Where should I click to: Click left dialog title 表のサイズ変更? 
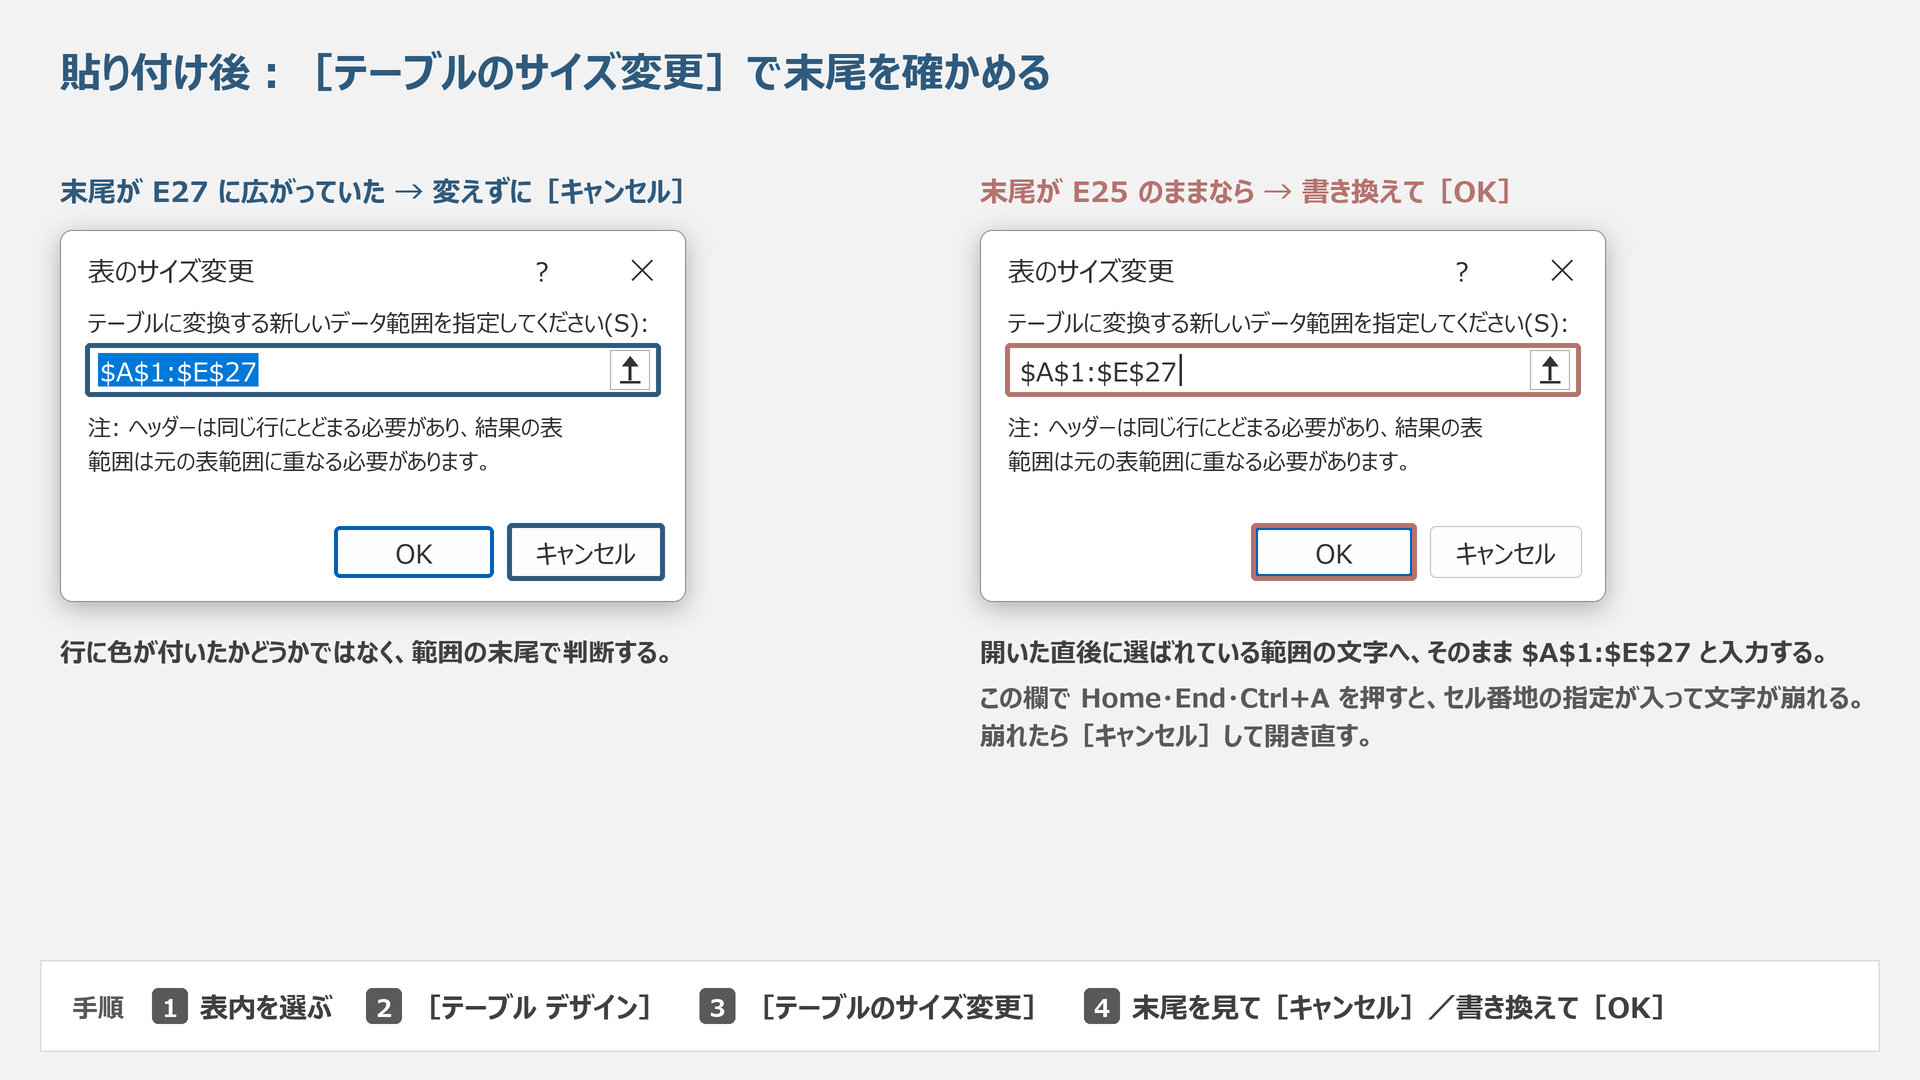point(171,271)
